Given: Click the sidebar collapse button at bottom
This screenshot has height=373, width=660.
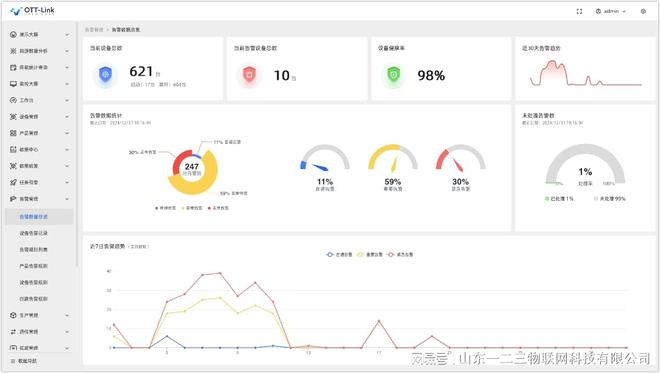Looking at the screenshot, I should (24, 361).
